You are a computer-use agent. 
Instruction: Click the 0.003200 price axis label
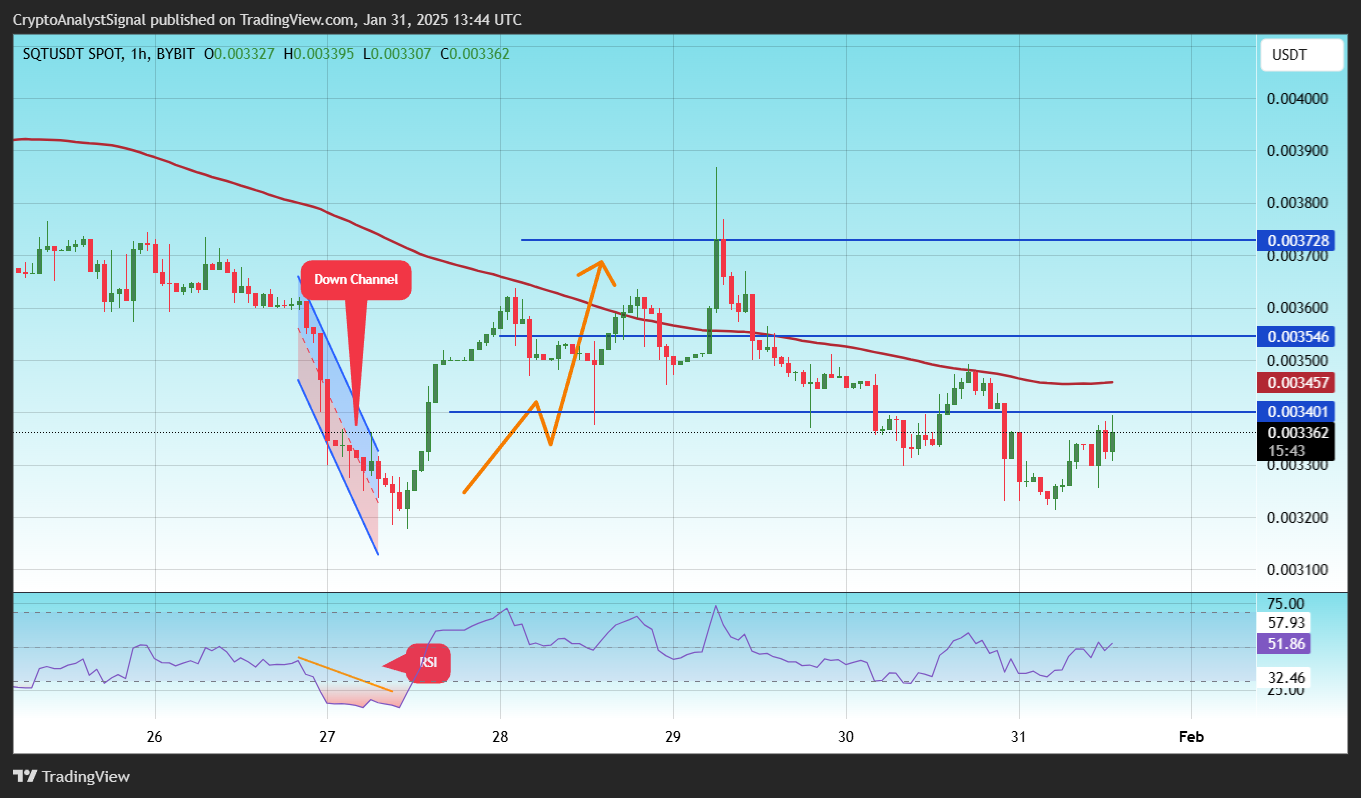point(1298,517)
